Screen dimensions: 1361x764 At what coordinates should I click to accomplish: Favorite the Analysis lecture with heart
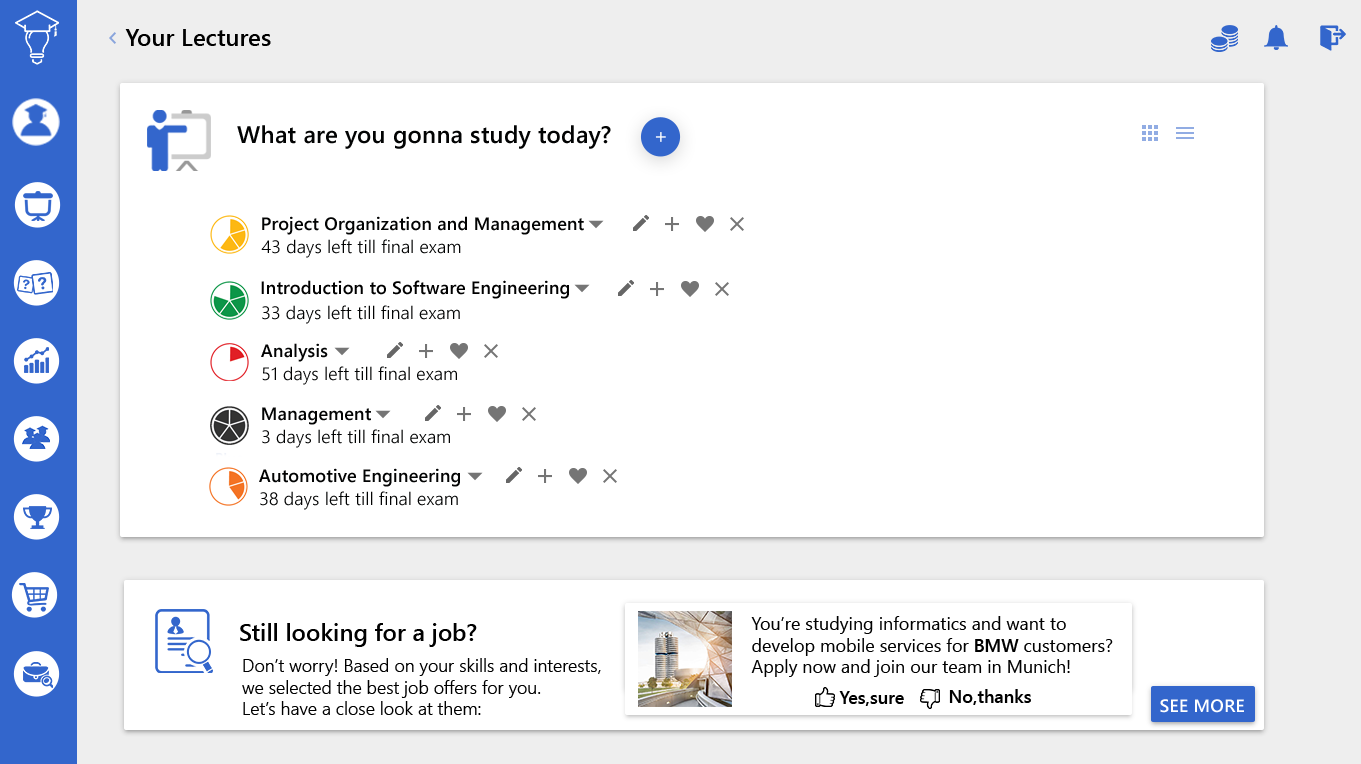459,351
